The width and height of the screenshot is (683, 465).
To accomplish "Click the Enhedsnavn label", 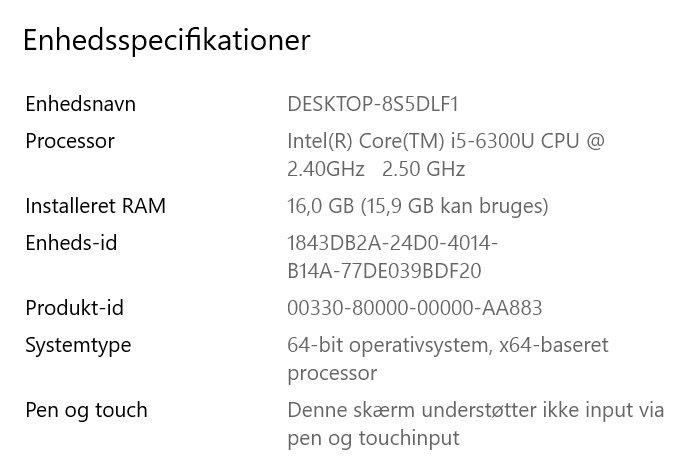I will (x=80, y=104).
